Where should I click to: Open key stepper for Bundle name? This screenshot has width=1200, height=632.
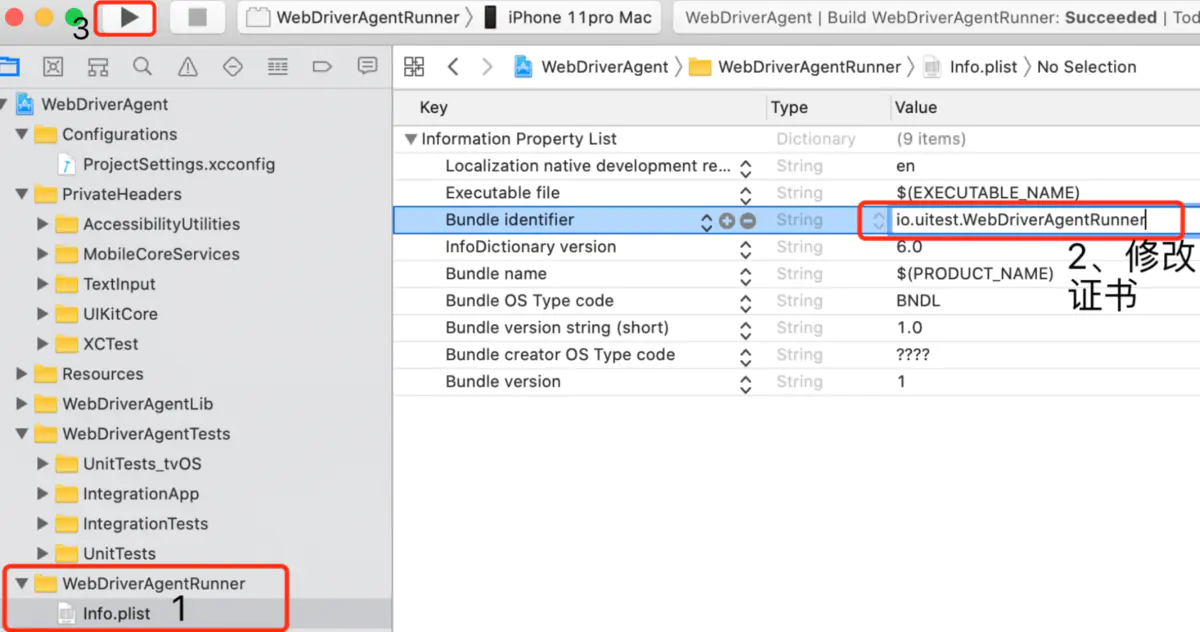coord(745,275)
